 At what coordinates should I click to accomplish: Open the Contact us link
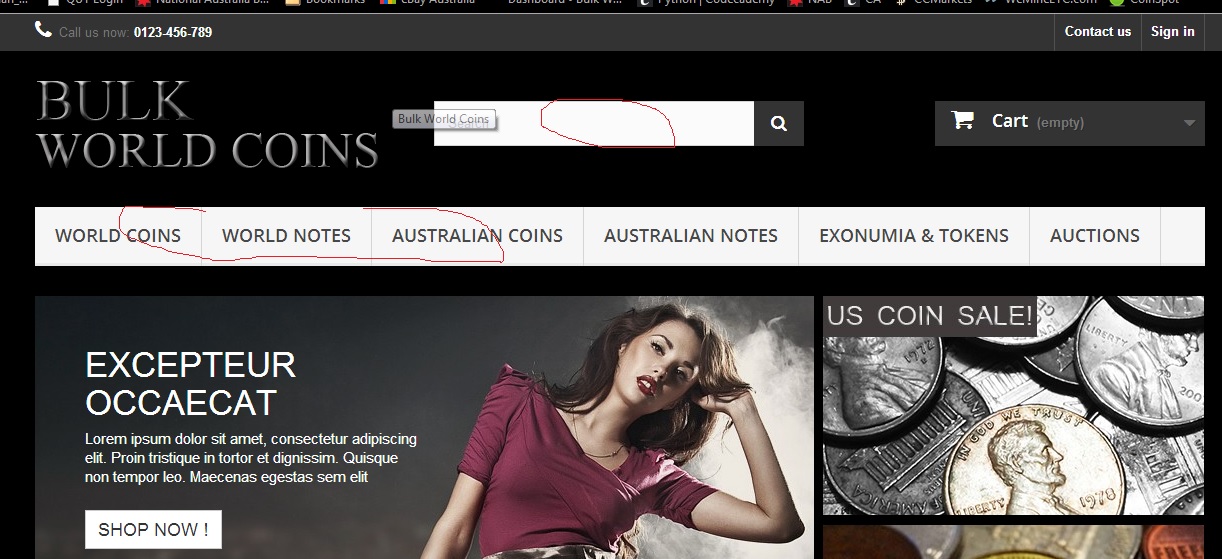1097,32
